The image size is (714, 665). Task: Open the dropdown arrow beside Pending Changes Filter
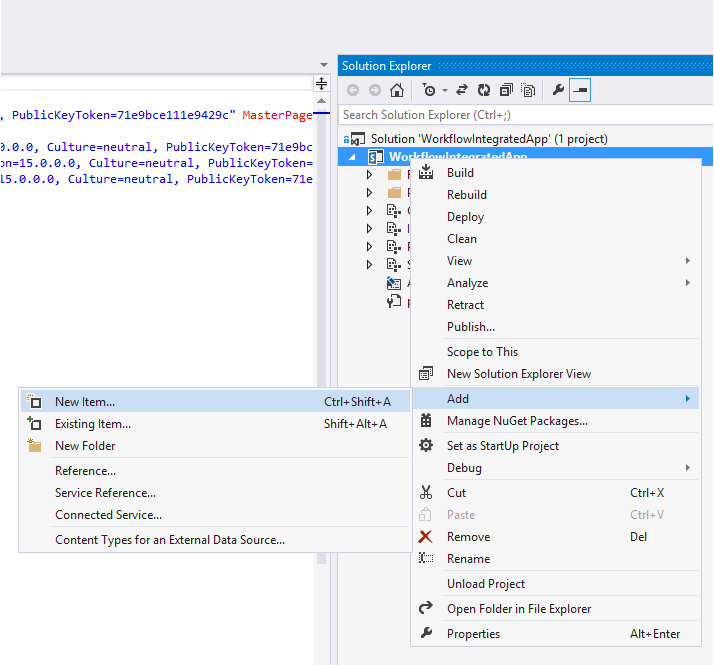[x=445, y=90]
